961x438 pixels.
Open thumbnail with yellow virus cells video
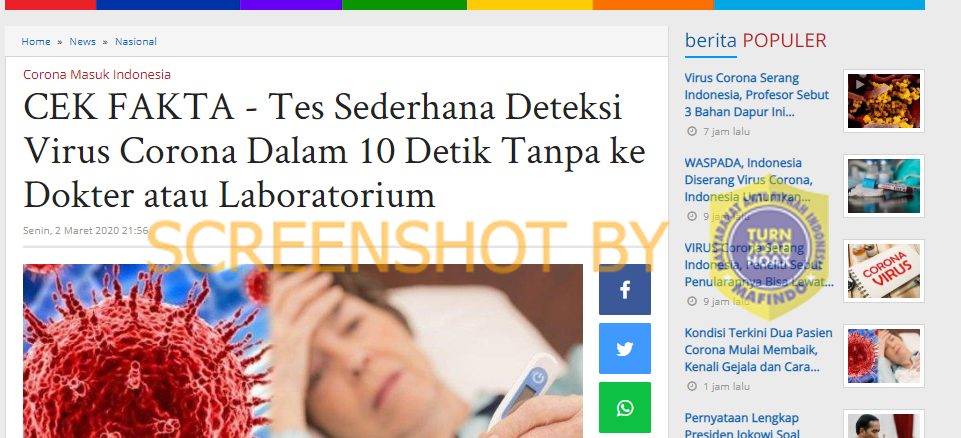(884, 101)
